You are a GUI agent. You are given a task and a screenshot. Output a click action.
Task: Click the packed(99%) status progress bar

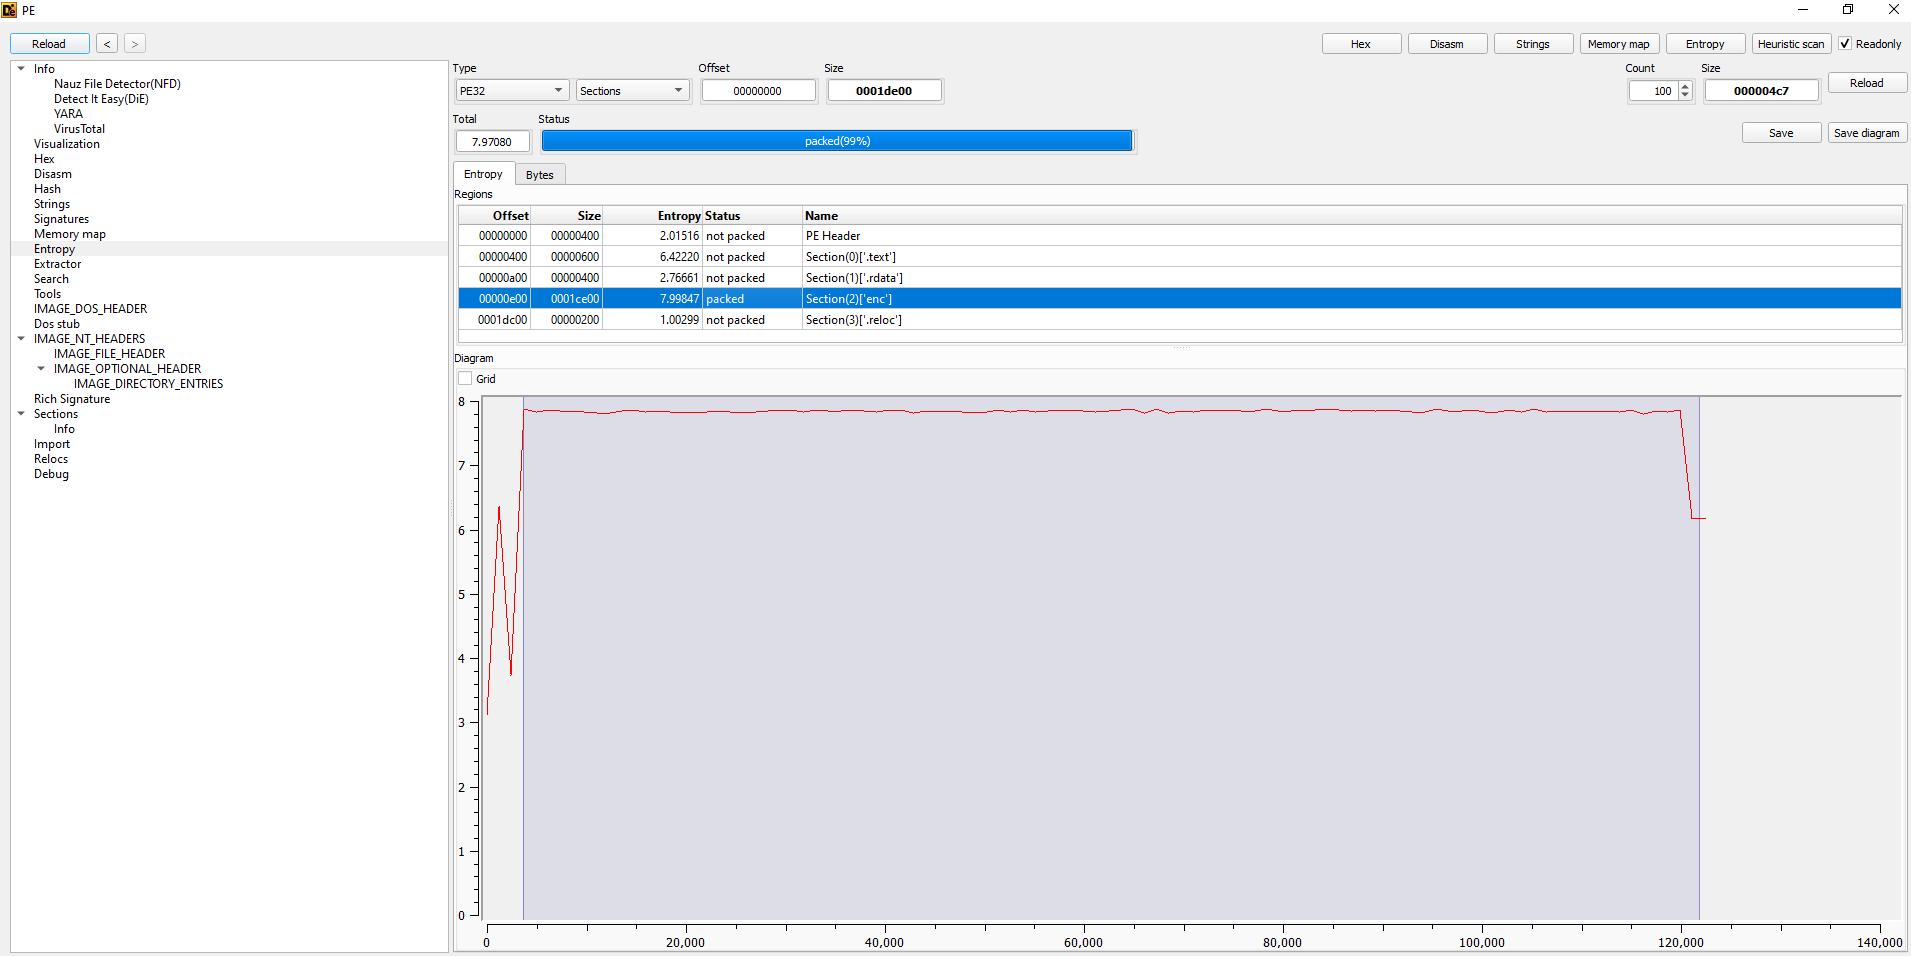(836, 141)
